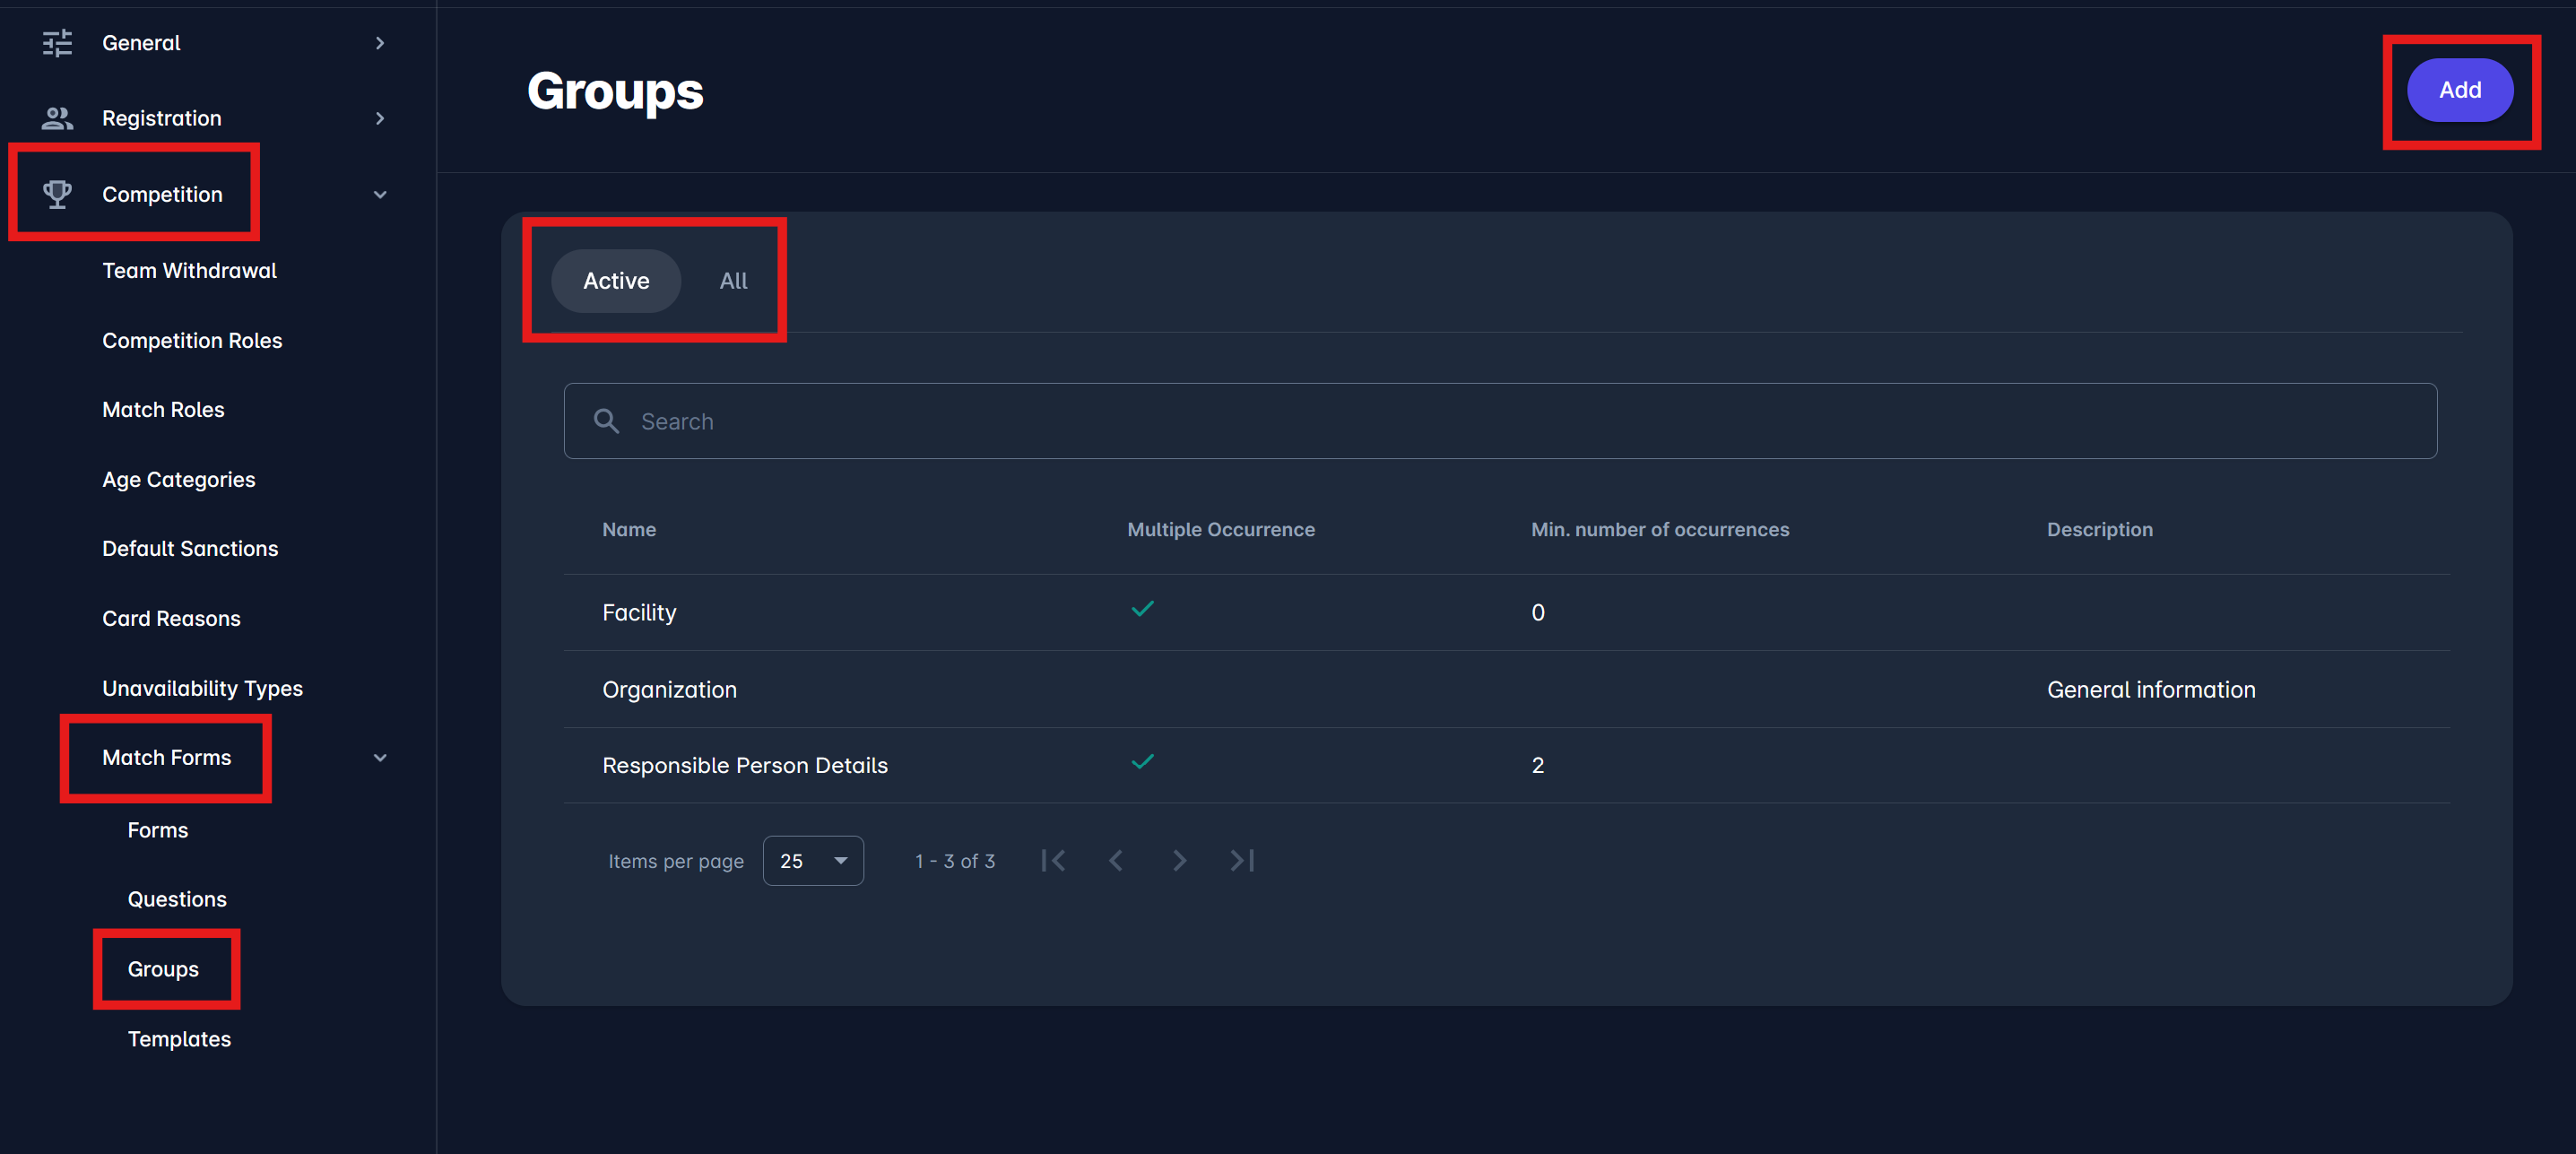
Task: Expand the General menu chevron
Action: (380, 43)
